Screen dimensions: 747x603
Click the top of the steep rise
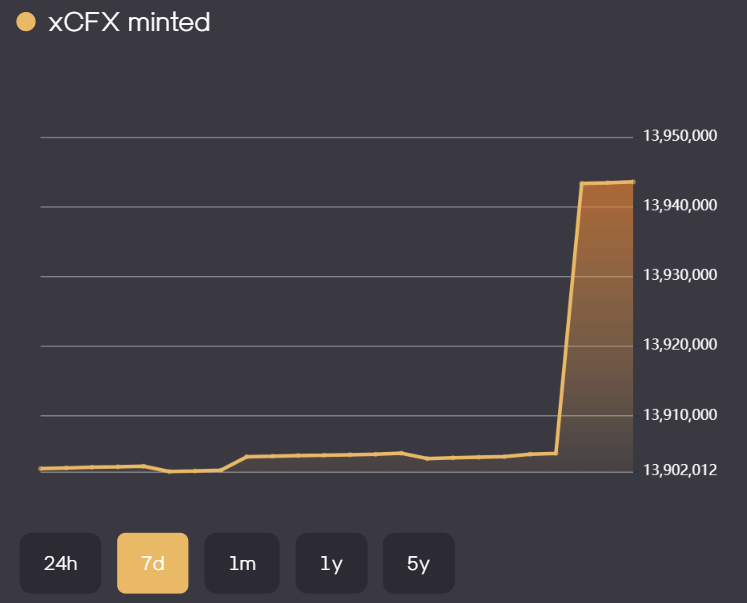point(582,184)
